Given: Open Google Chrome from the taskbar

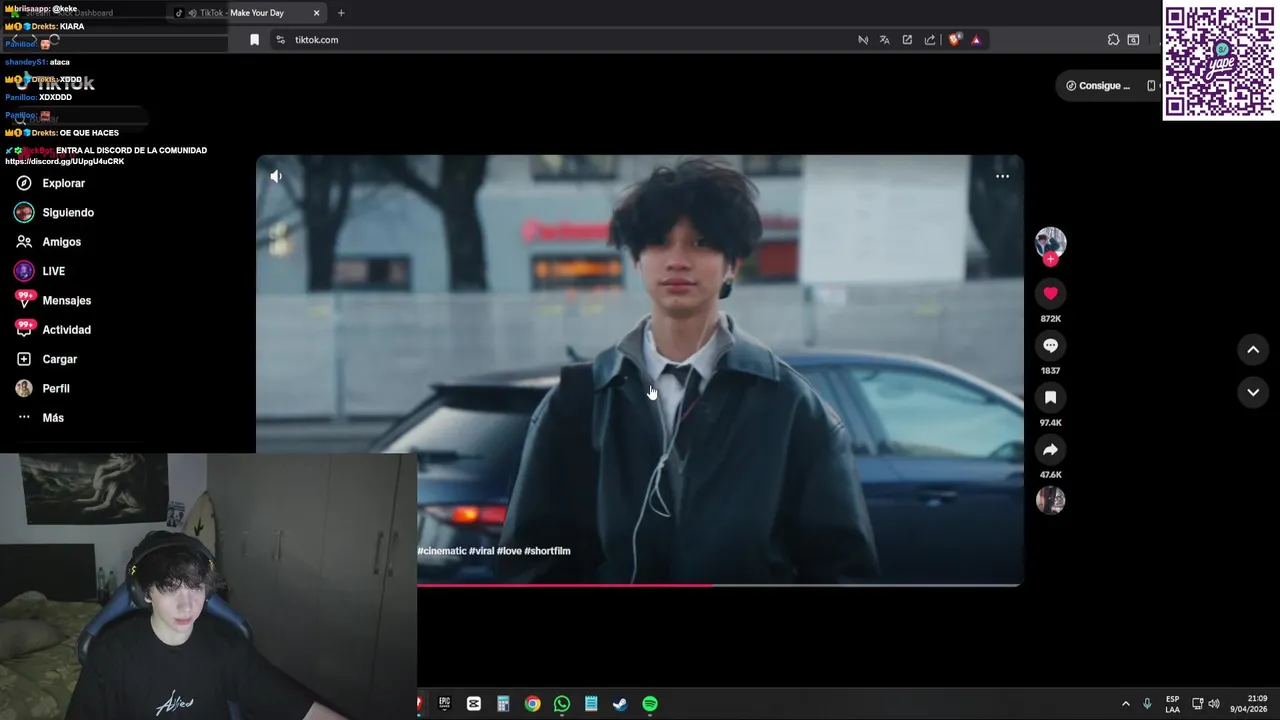Looking at the screenshot, I should pyautogui.click(x=533, y=704).
